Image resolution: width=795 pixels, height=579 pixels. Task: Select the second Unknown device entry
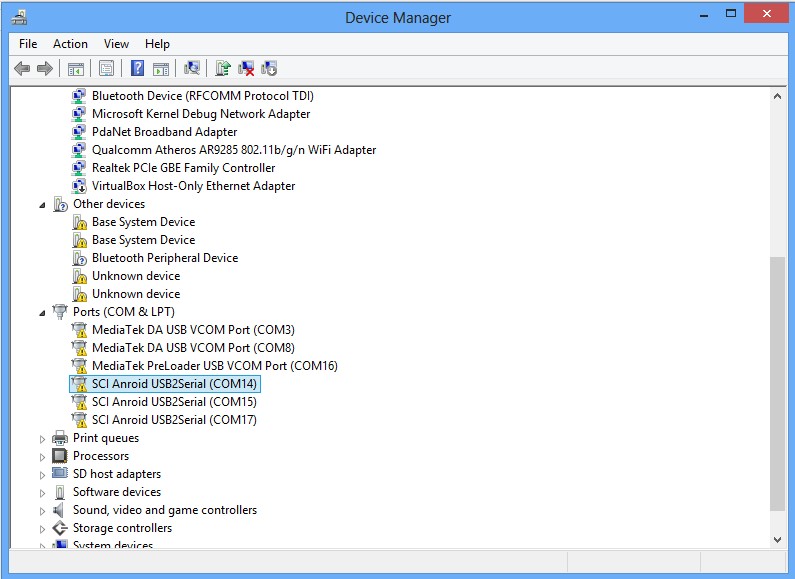136,294
